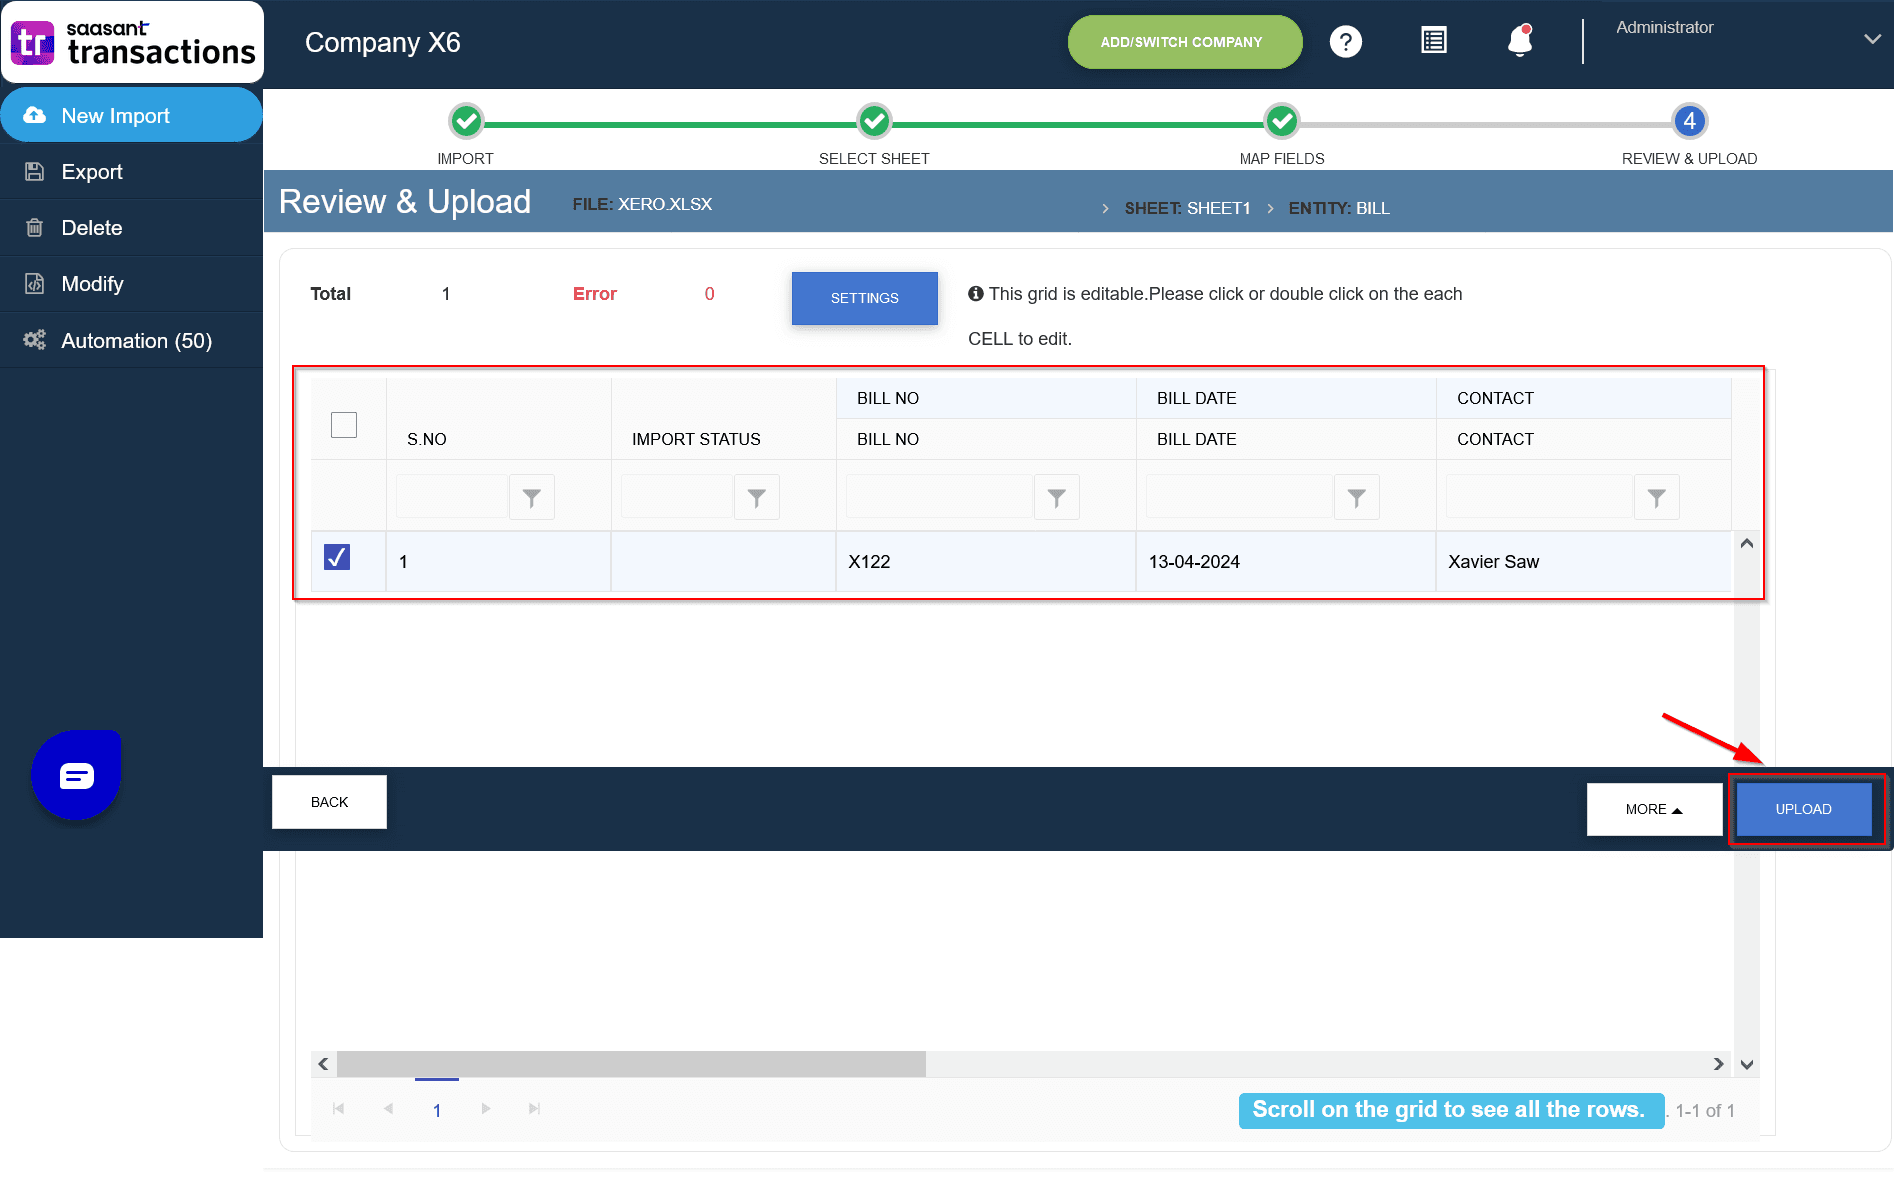Click the lower BILL DATE column header
Screen dimensions: 1894x1198
(1286, 439)
